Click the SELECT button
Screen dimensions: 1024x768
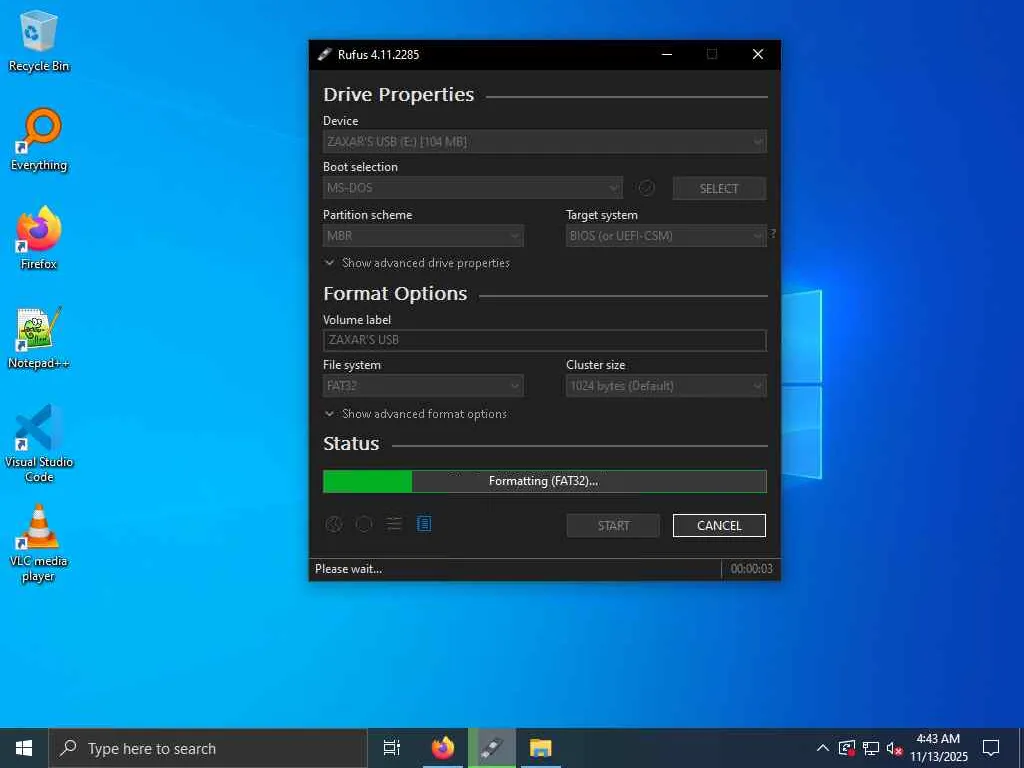click(719, 189)
